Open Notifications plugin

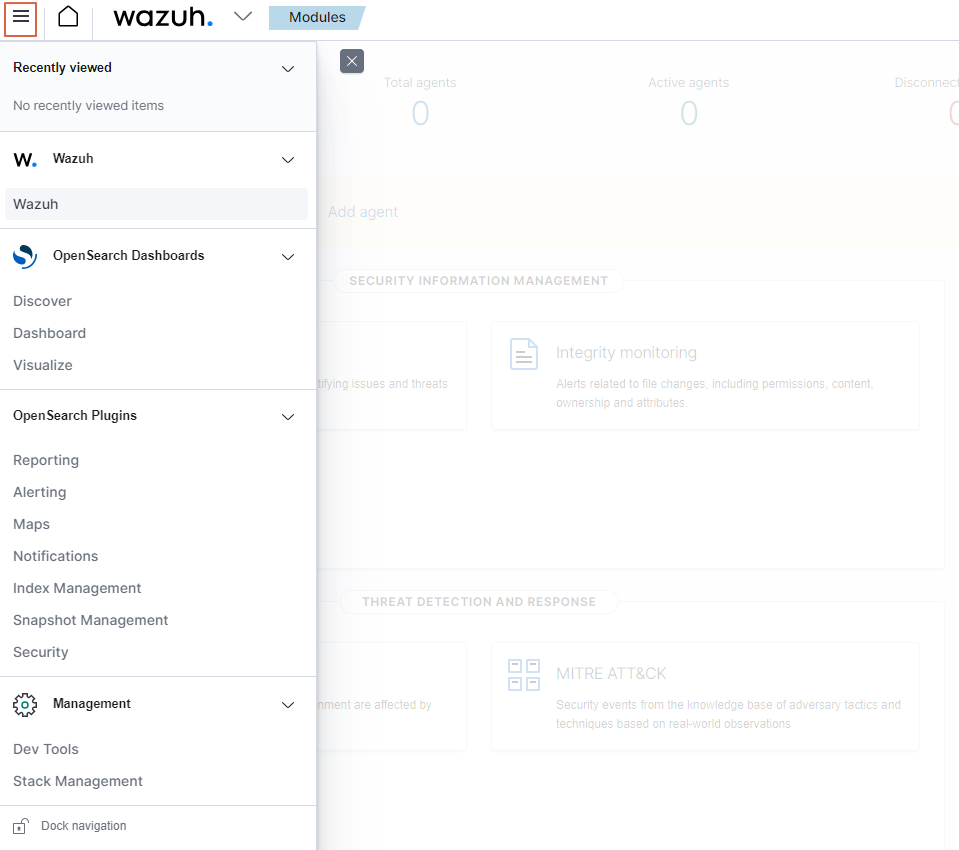click(56, 556)
